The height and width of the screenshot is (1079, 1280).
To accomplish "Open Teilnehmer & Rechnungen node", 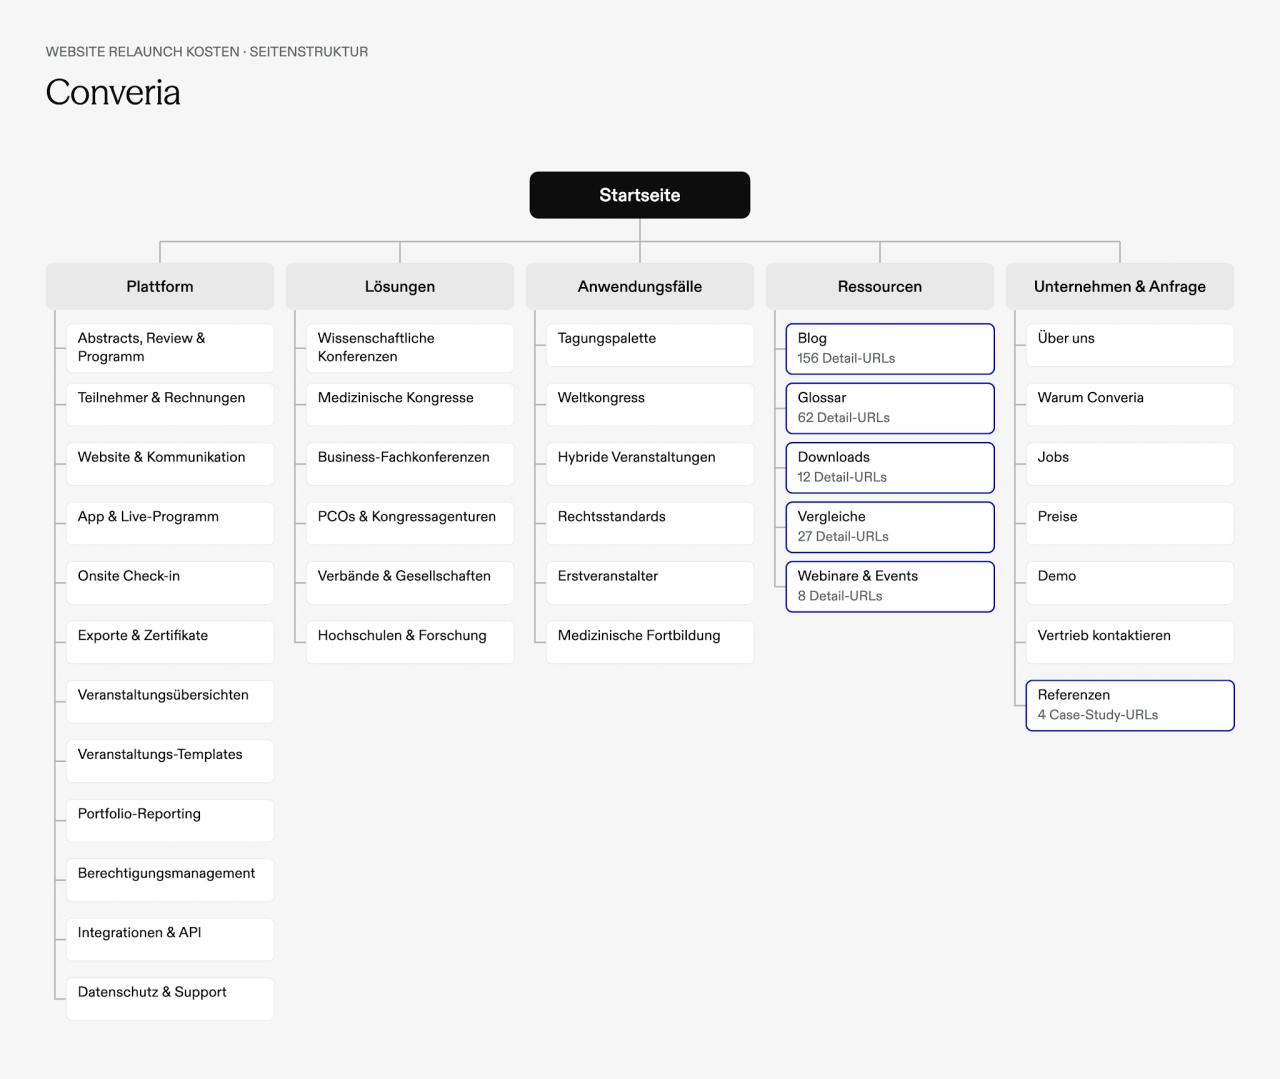I will tap(170, 404).
